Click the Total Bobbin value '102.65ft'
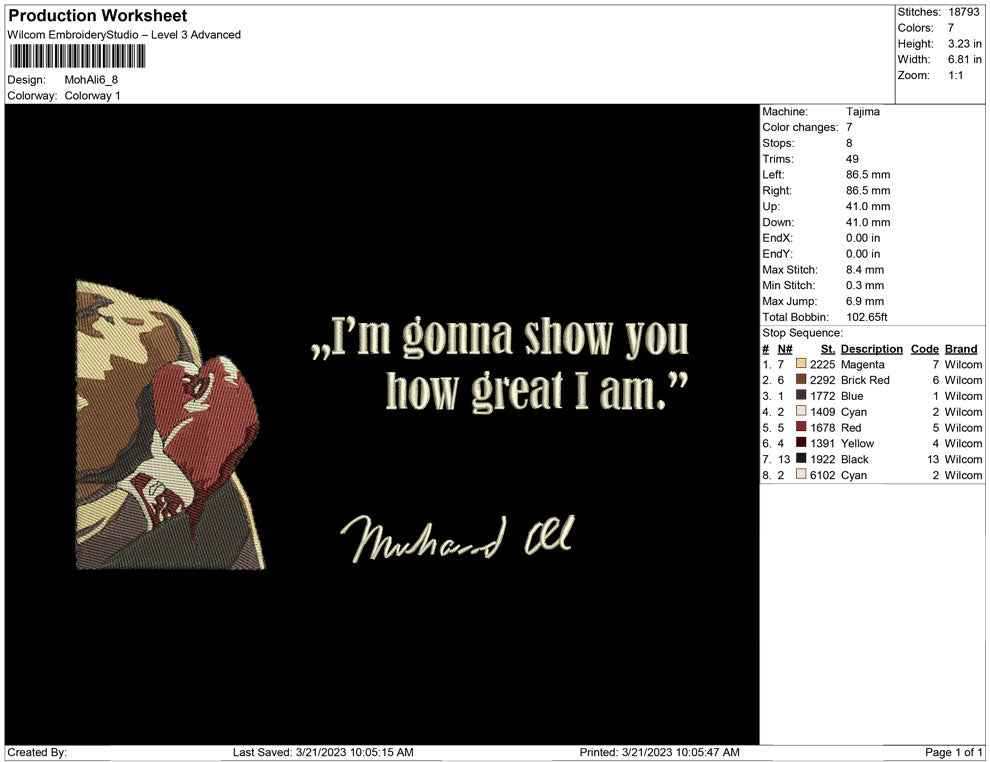 point(866,317)
